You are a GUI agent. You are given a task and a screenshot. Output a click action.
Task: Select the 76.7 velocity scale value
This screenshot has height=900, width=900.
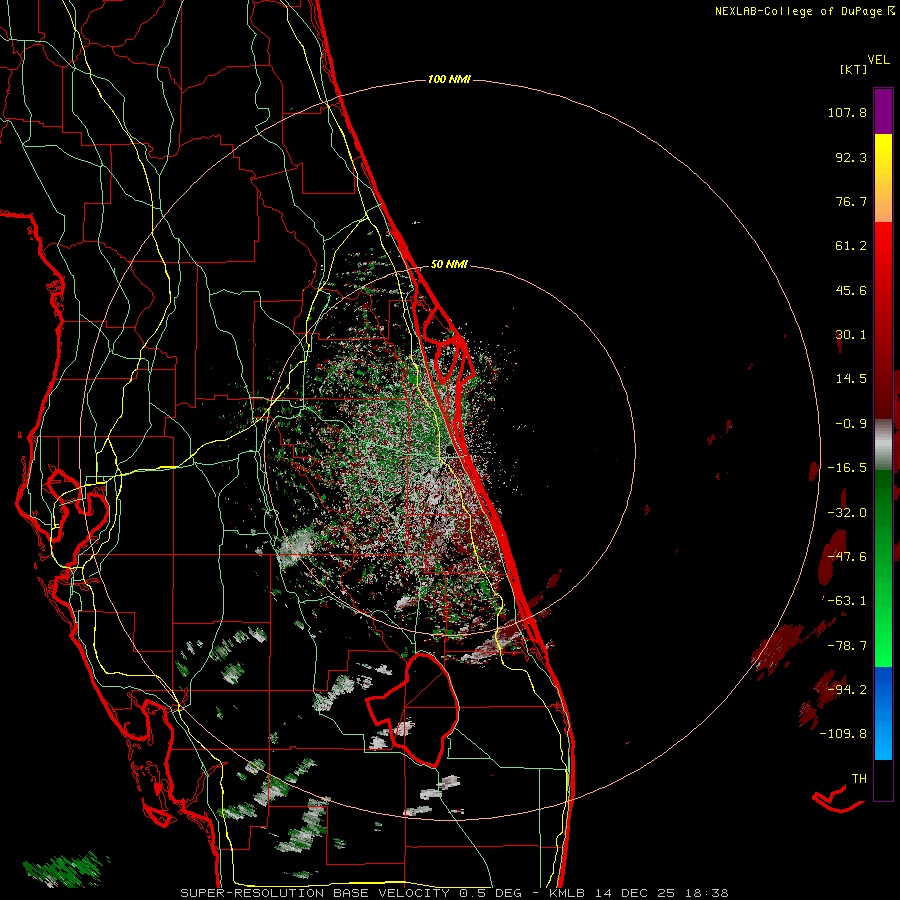(x=851, y=201)
